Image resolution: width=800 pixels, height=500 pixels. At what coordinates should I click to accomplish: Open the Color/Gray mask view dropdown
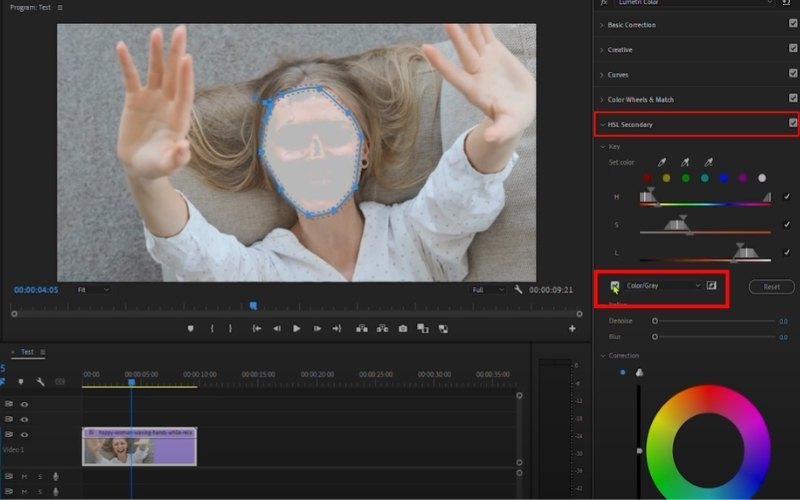tap(663, 286)
